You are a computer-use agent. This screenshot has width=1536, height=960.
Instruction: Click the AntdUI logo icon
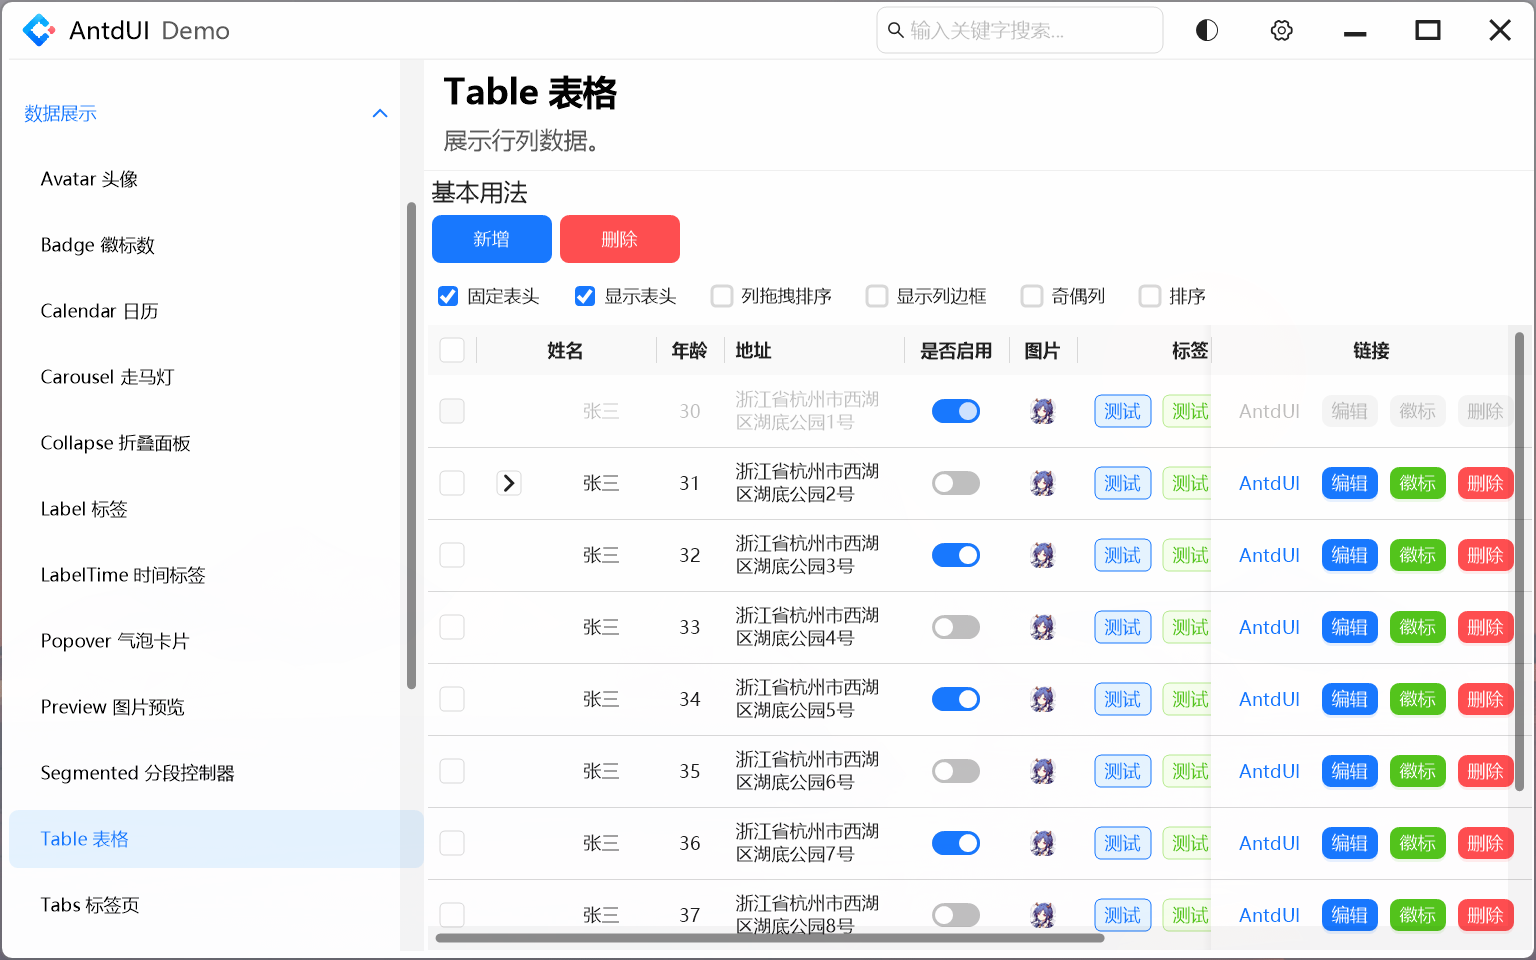(39, 30)
